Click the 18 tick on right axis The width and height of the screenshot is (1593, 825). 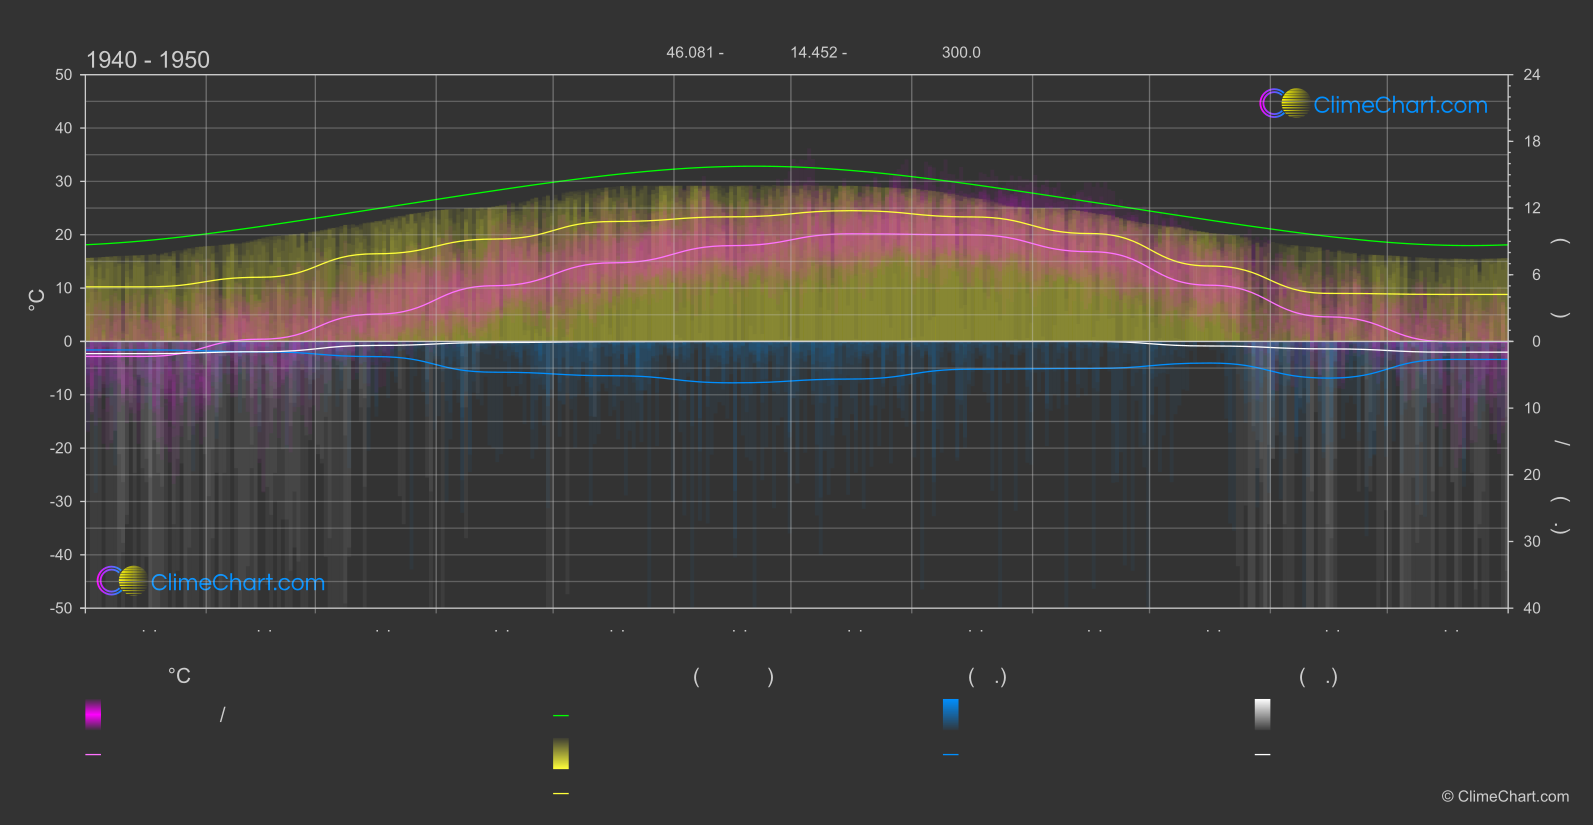1532,142
